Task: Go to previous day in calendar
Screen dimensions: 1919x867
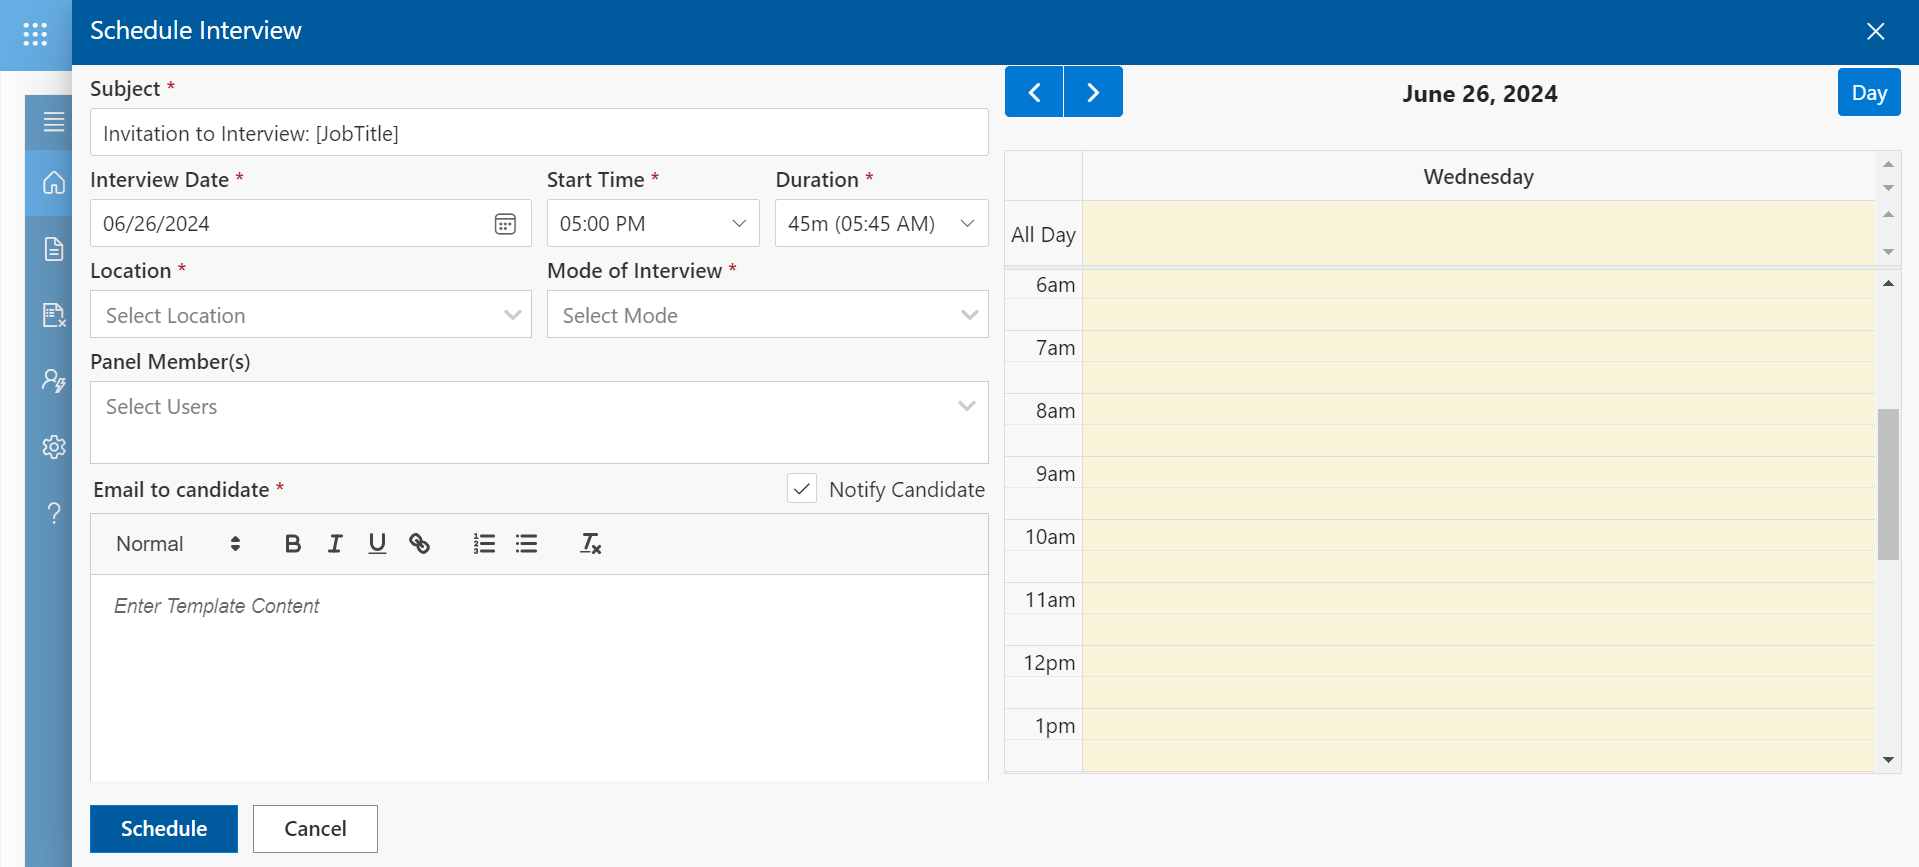Action: 1034,92
